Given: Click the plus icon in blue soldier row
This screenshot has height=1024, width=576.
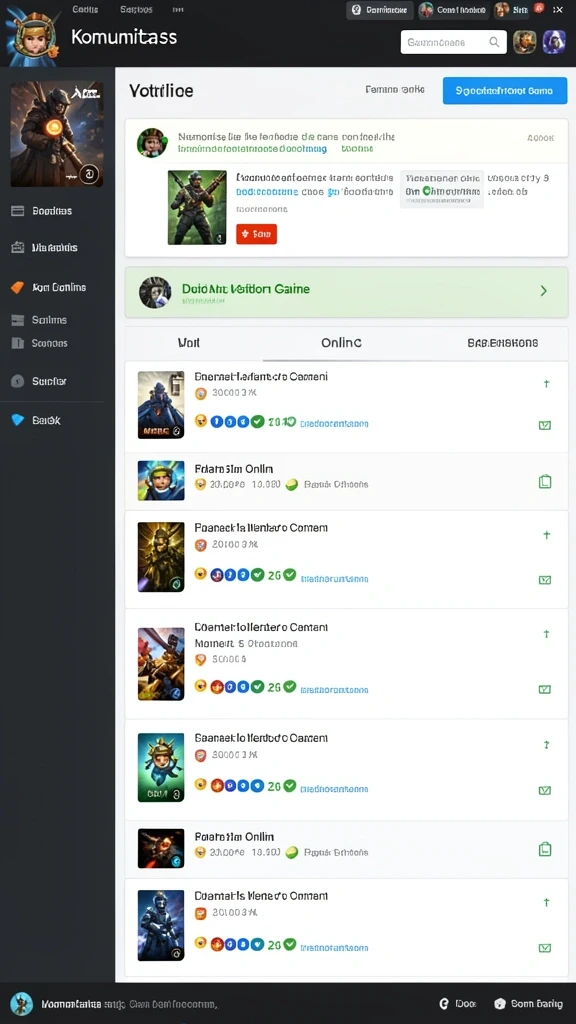Looking at the screenshot, I should point(547,903).
